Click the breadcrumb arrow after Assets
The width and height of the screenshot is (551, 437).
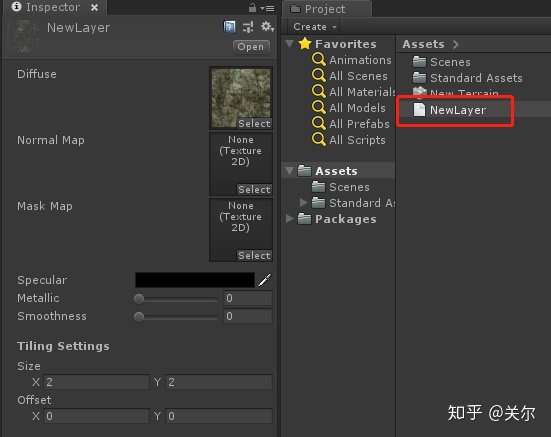coord(456,44)
